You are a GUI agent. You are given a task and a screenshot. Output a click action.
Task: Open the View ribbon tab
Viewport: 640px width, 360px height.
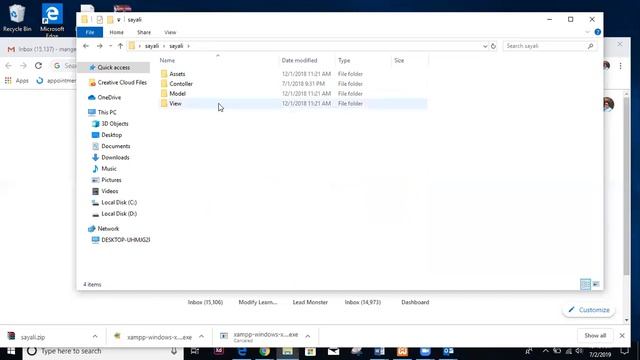(x=170, y=32)
